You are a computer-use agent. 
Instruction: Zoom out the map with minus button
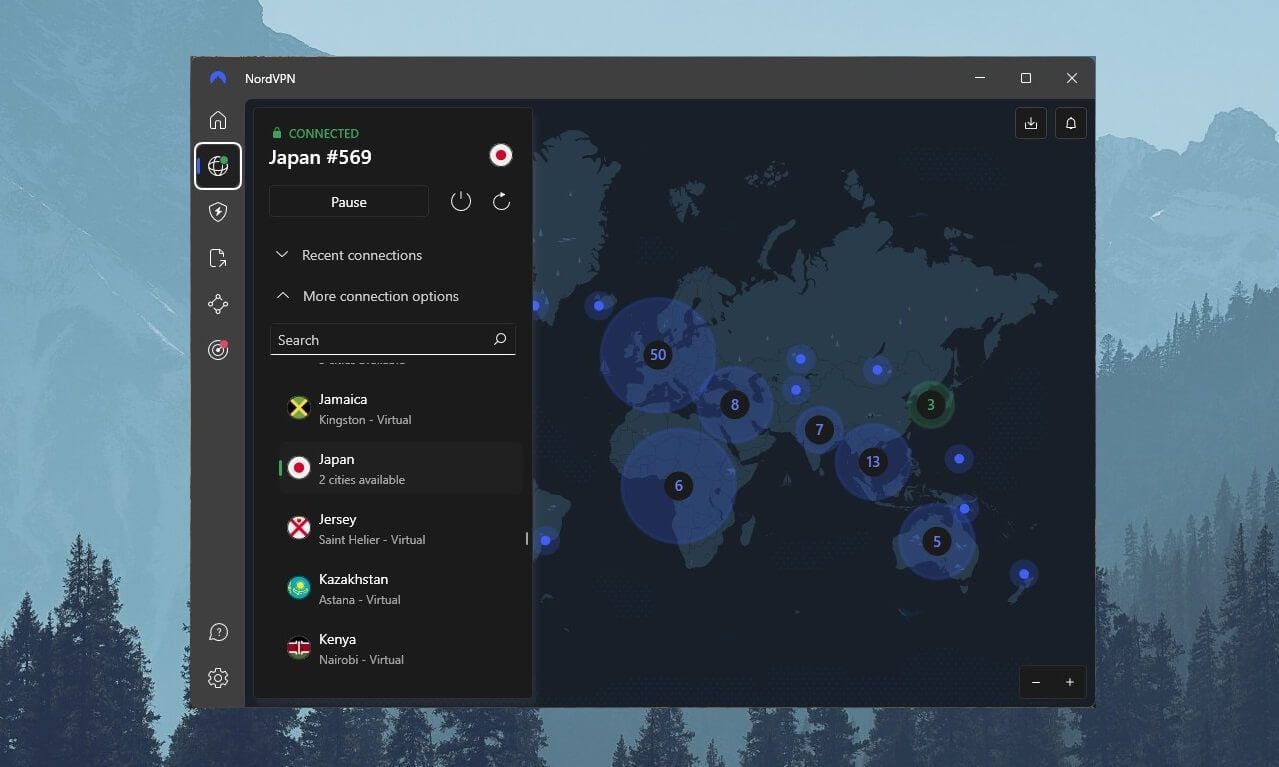(1036, 682)
